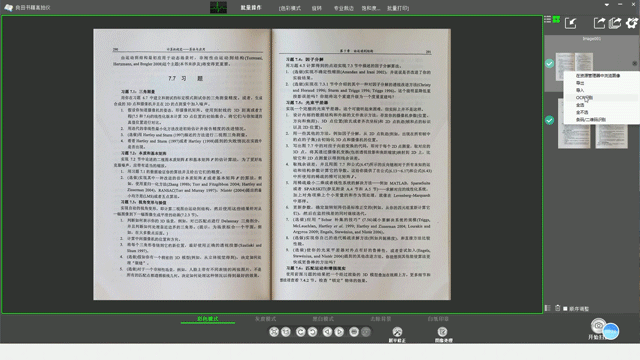Rotate the page clockwise
Image resolution: width=640 pixels, height=360 pixels.
pyautogui.click(x=313, y=332)
